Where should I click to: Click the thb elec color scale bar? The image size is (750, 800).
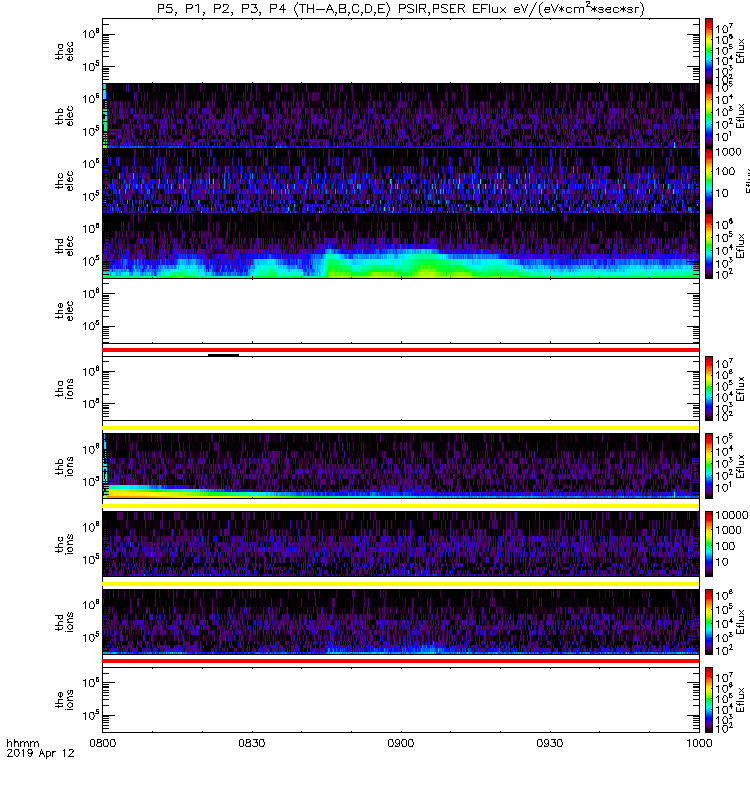pyautogui.click(x=709, y=116)
